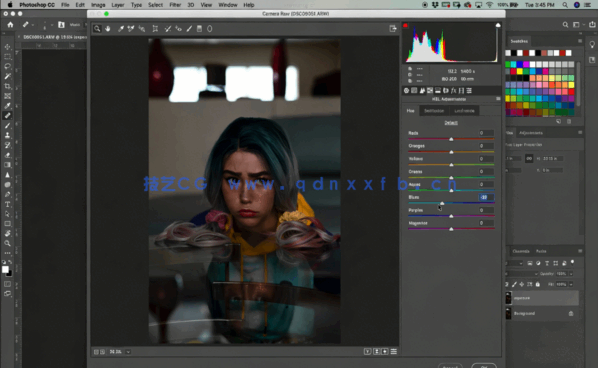Image resolution: width=598 pixels, height=368 pixels.
Task: Click the Photoshop search icon at top right
Action: pos(565,25)
